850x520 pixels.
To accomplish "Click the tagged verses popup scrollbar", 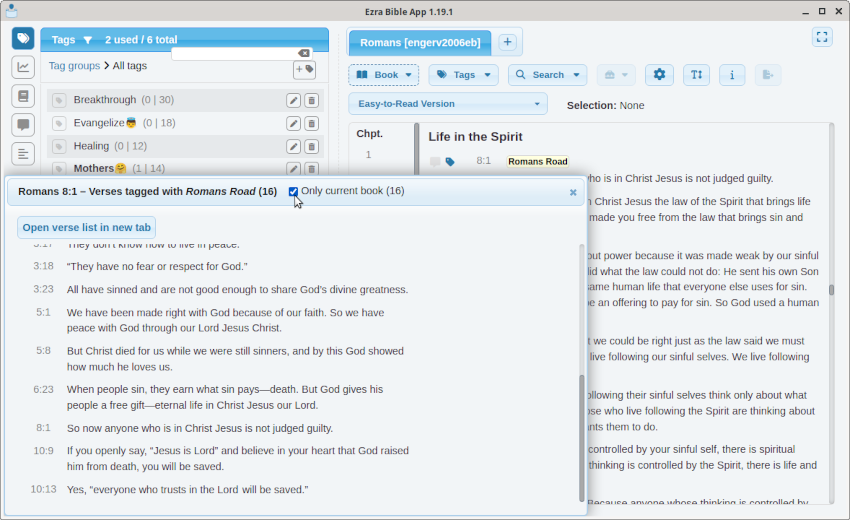I will click(x=582, y=438).
